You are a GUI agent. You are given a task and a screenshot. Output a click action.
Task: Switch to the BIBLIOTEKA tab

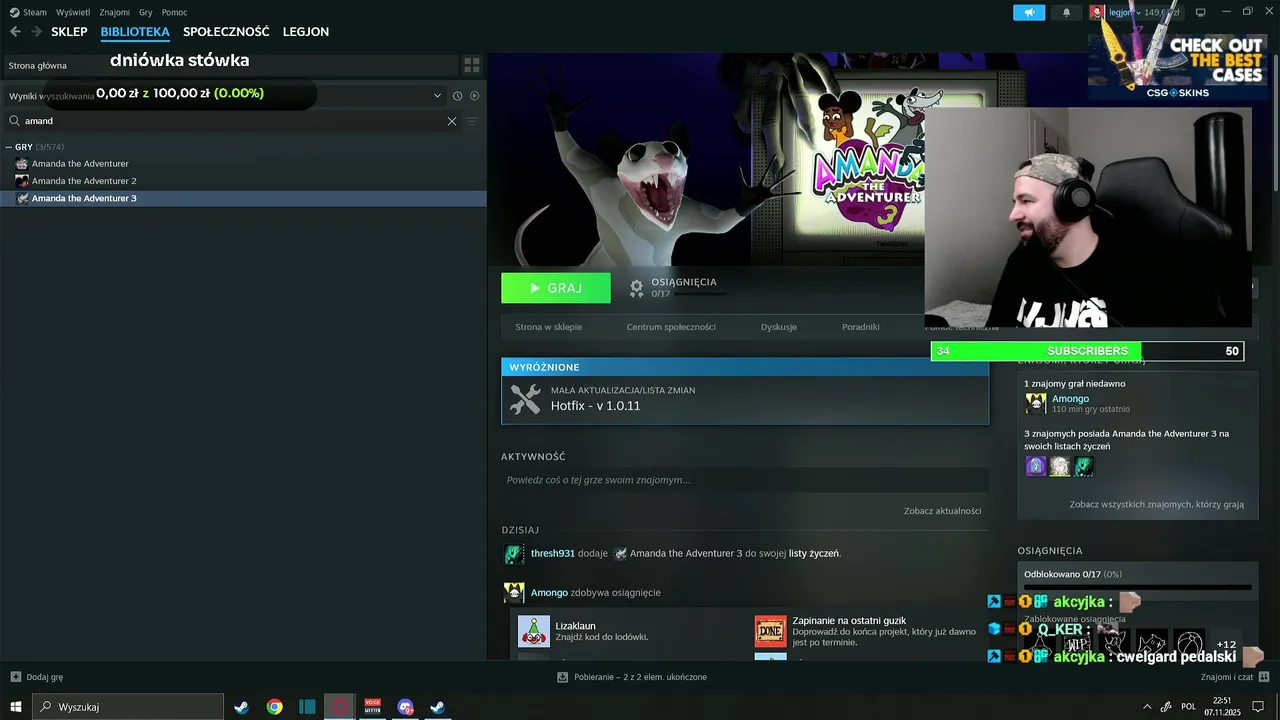[135, 32]
